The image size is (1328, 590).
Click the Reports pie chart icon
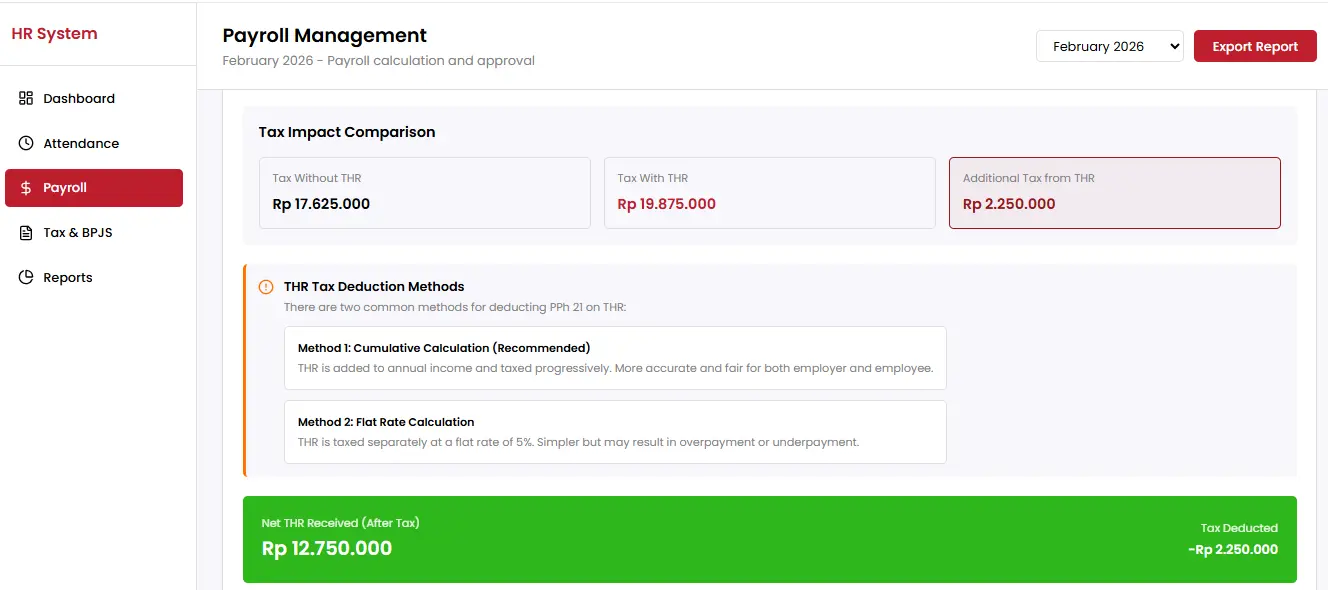(26, 278)
